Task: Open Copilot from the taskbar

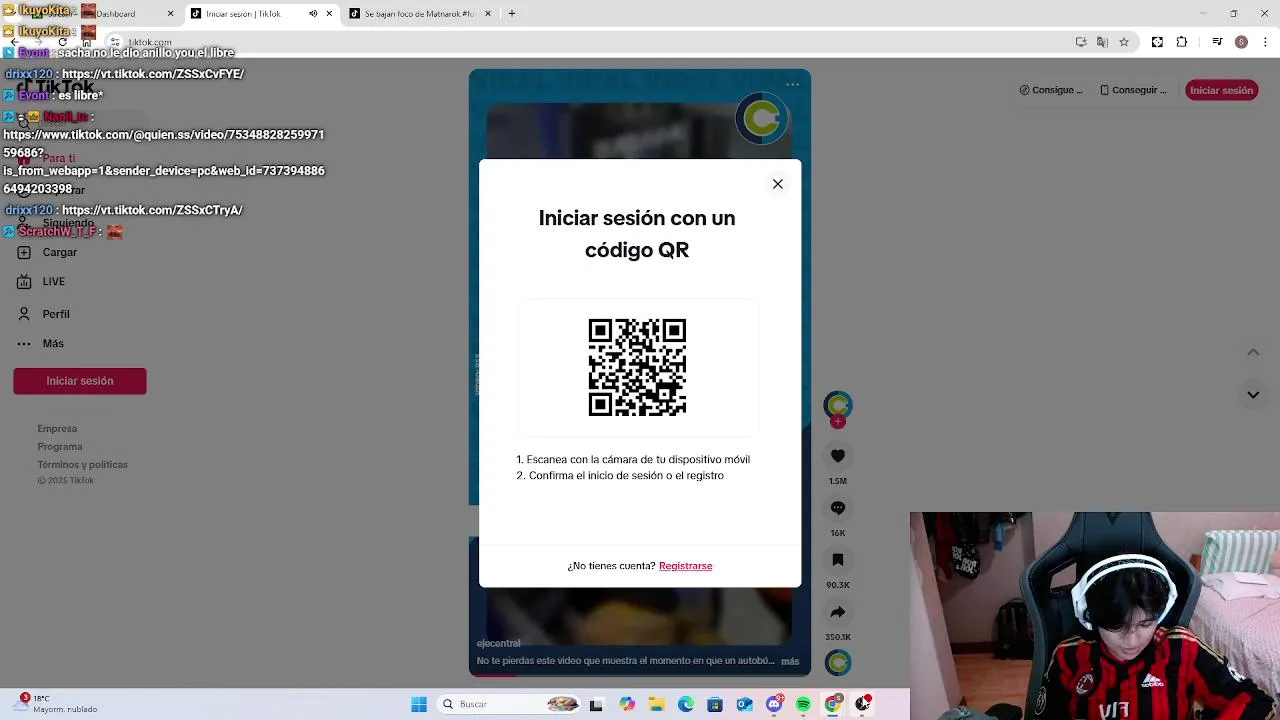Action: point(626,704)
